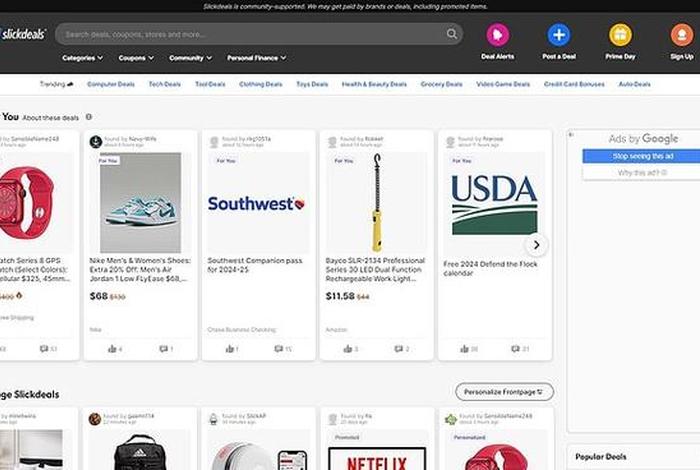Select the Computer Deals tab

pos(111,84)
